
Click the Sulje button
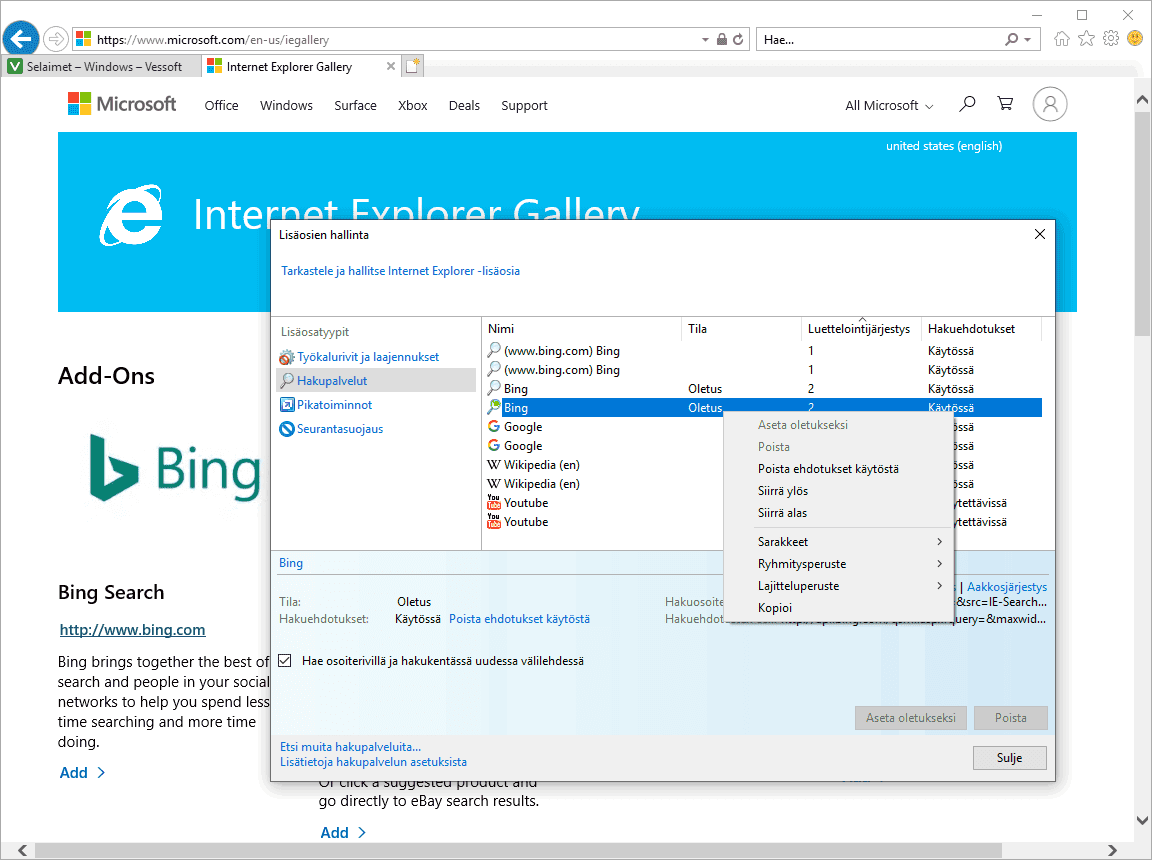pos(1009,758)
